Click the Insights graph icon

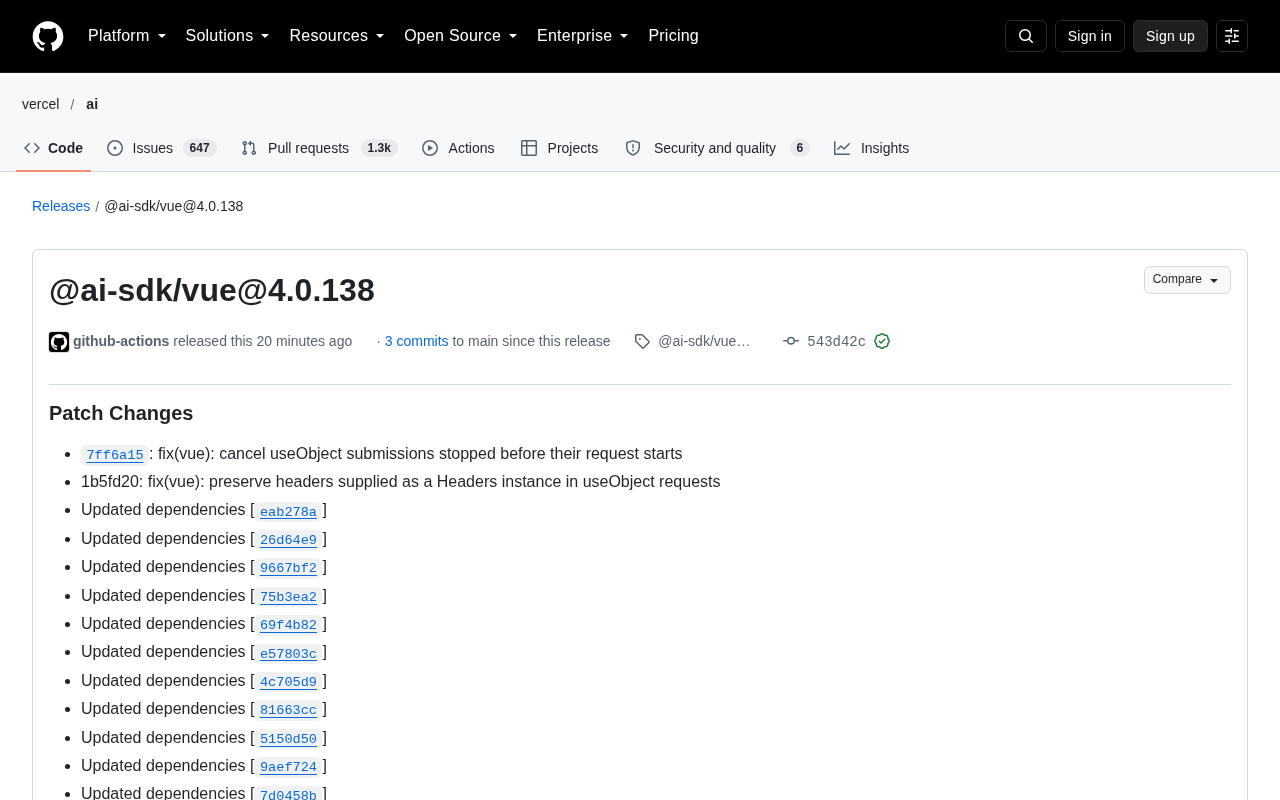click(x=842, y=148)
